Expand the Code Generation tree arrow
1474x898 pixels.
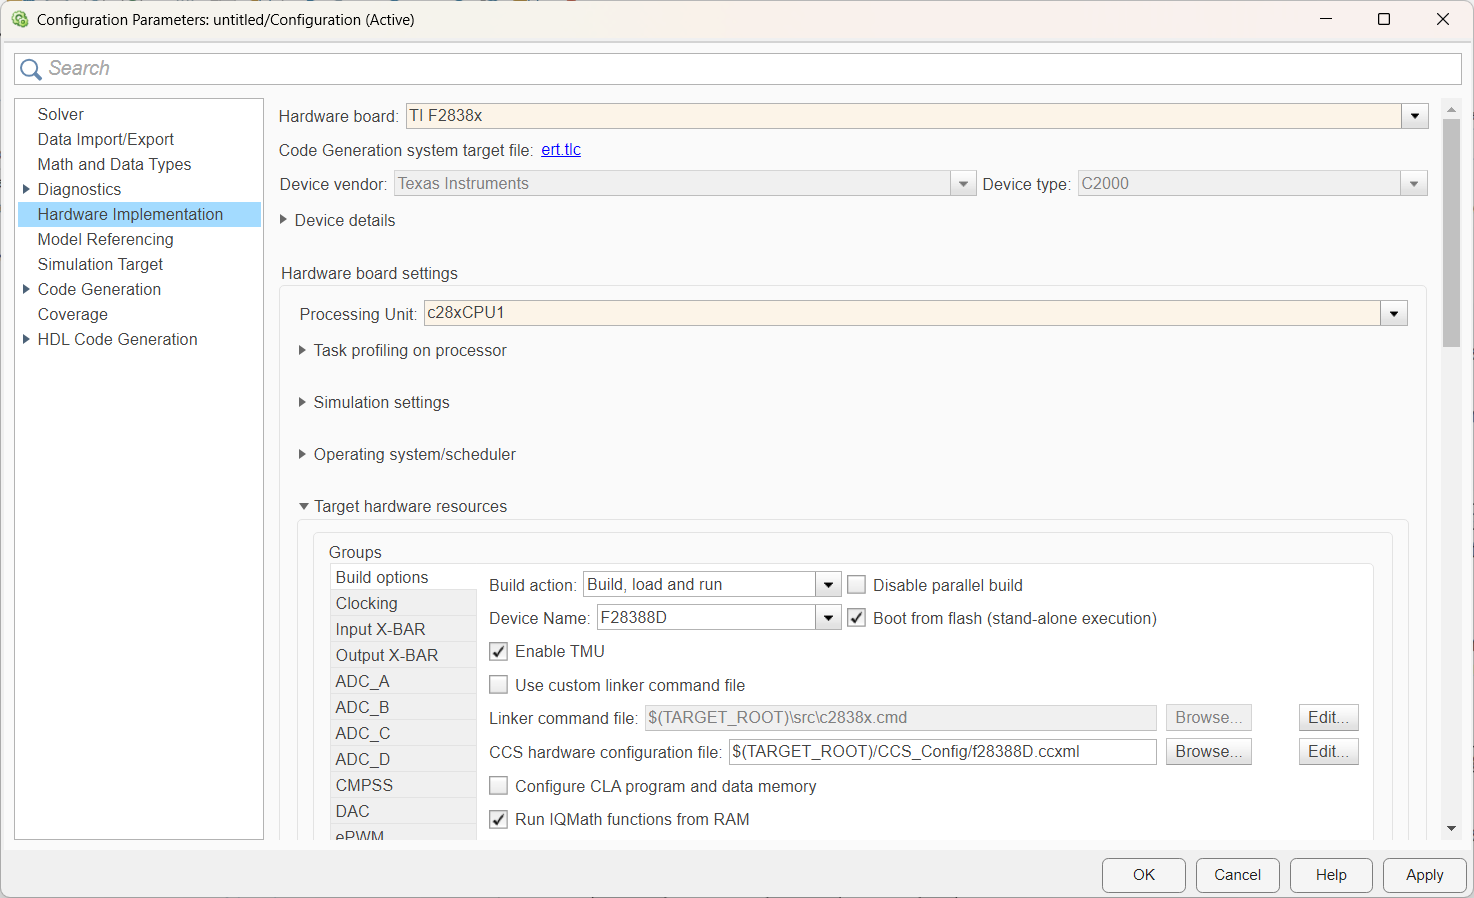26,289
